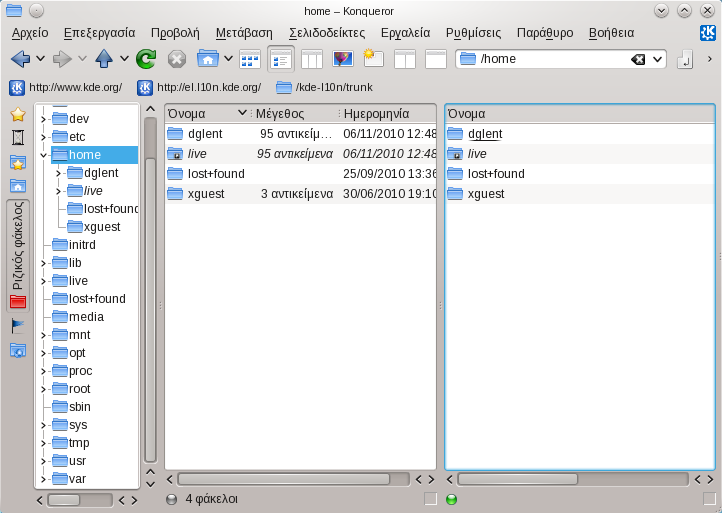Open the Εργαλεία menu
This screenshot has width=722, height=513.
405,32
